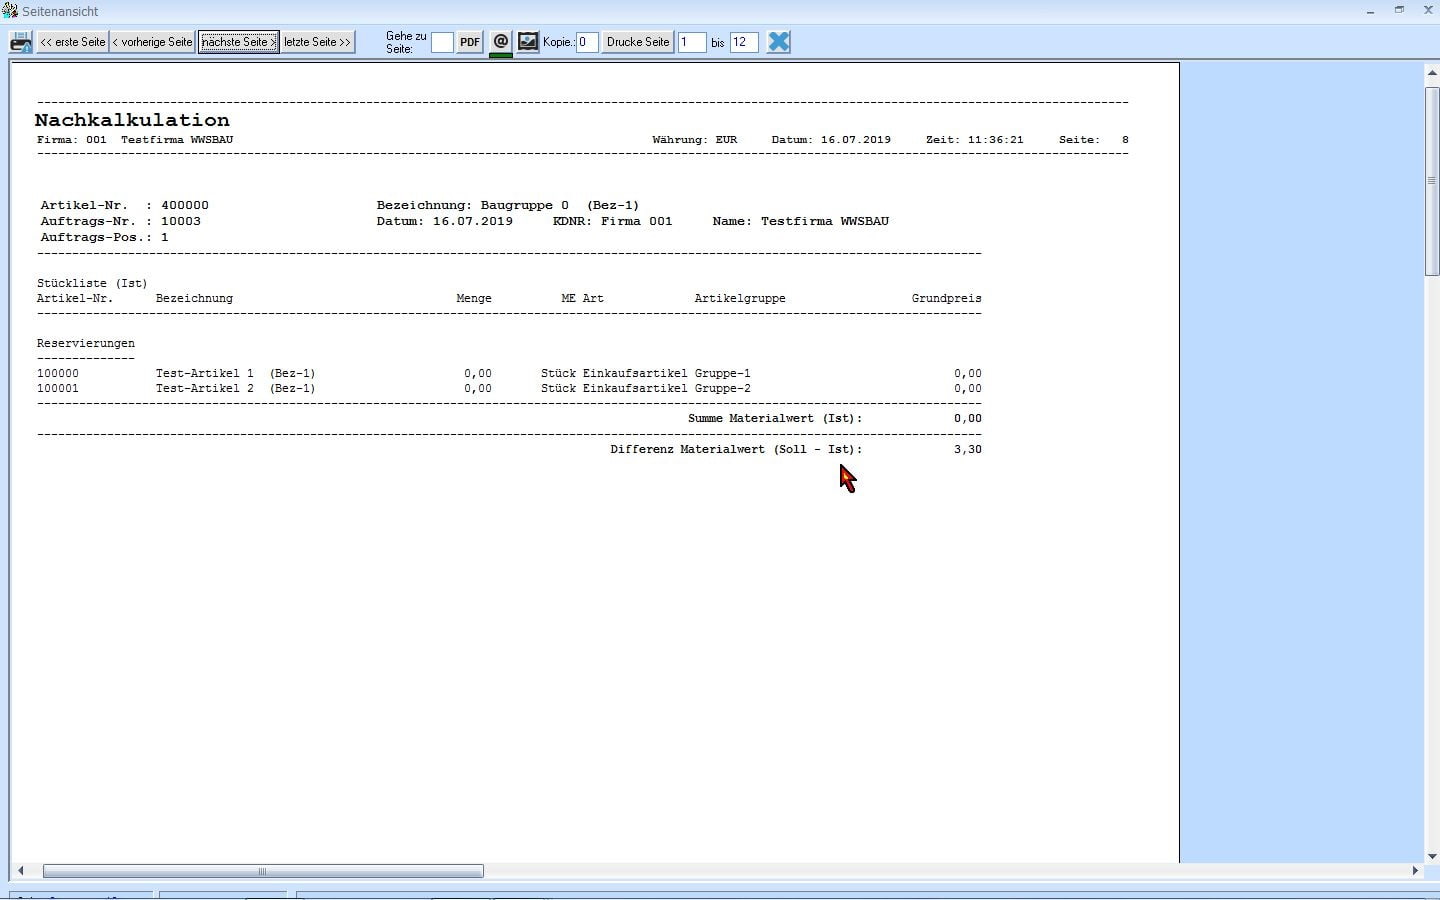Advance with 'nächste Seite >' button
This screenshot has height=900, width=1440.
pyautogui.click(x=238, y=42)
